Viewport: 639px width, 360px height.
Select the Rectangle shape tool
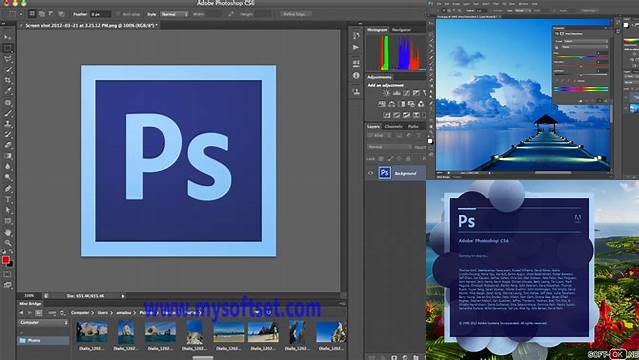[7, 221]
